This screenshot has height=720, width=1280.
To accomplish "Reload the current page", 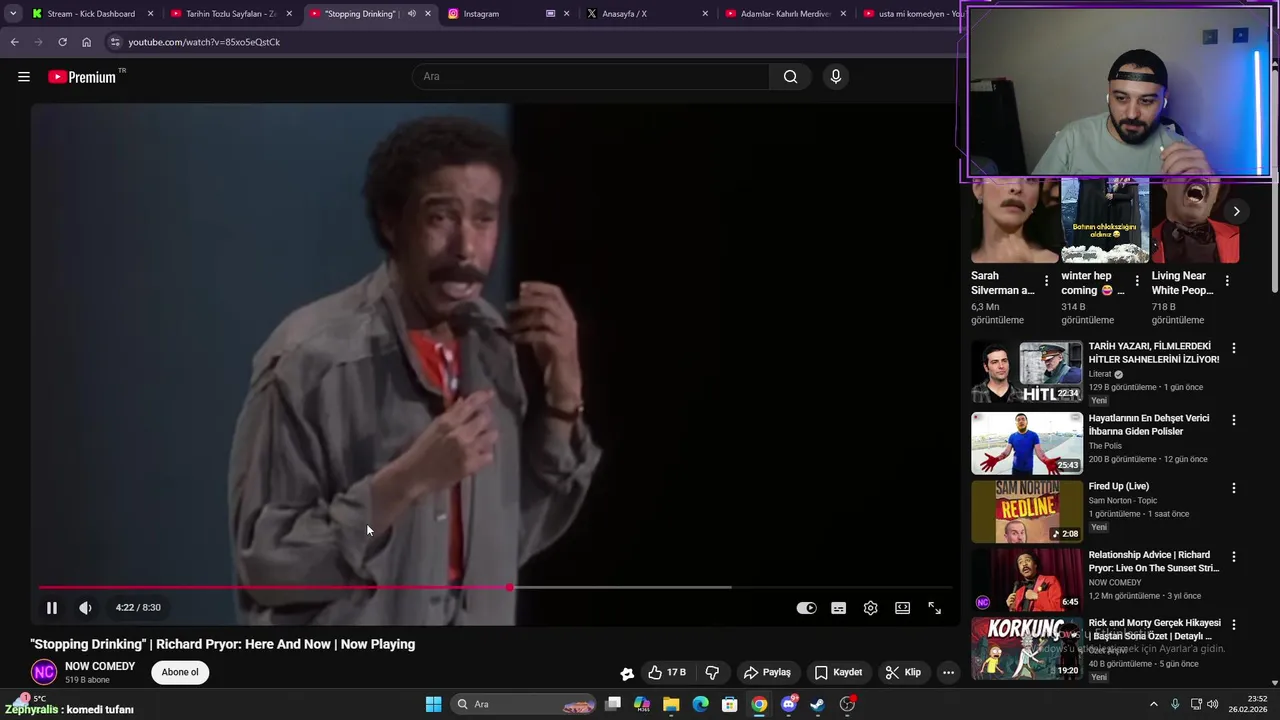I will 62,42.
